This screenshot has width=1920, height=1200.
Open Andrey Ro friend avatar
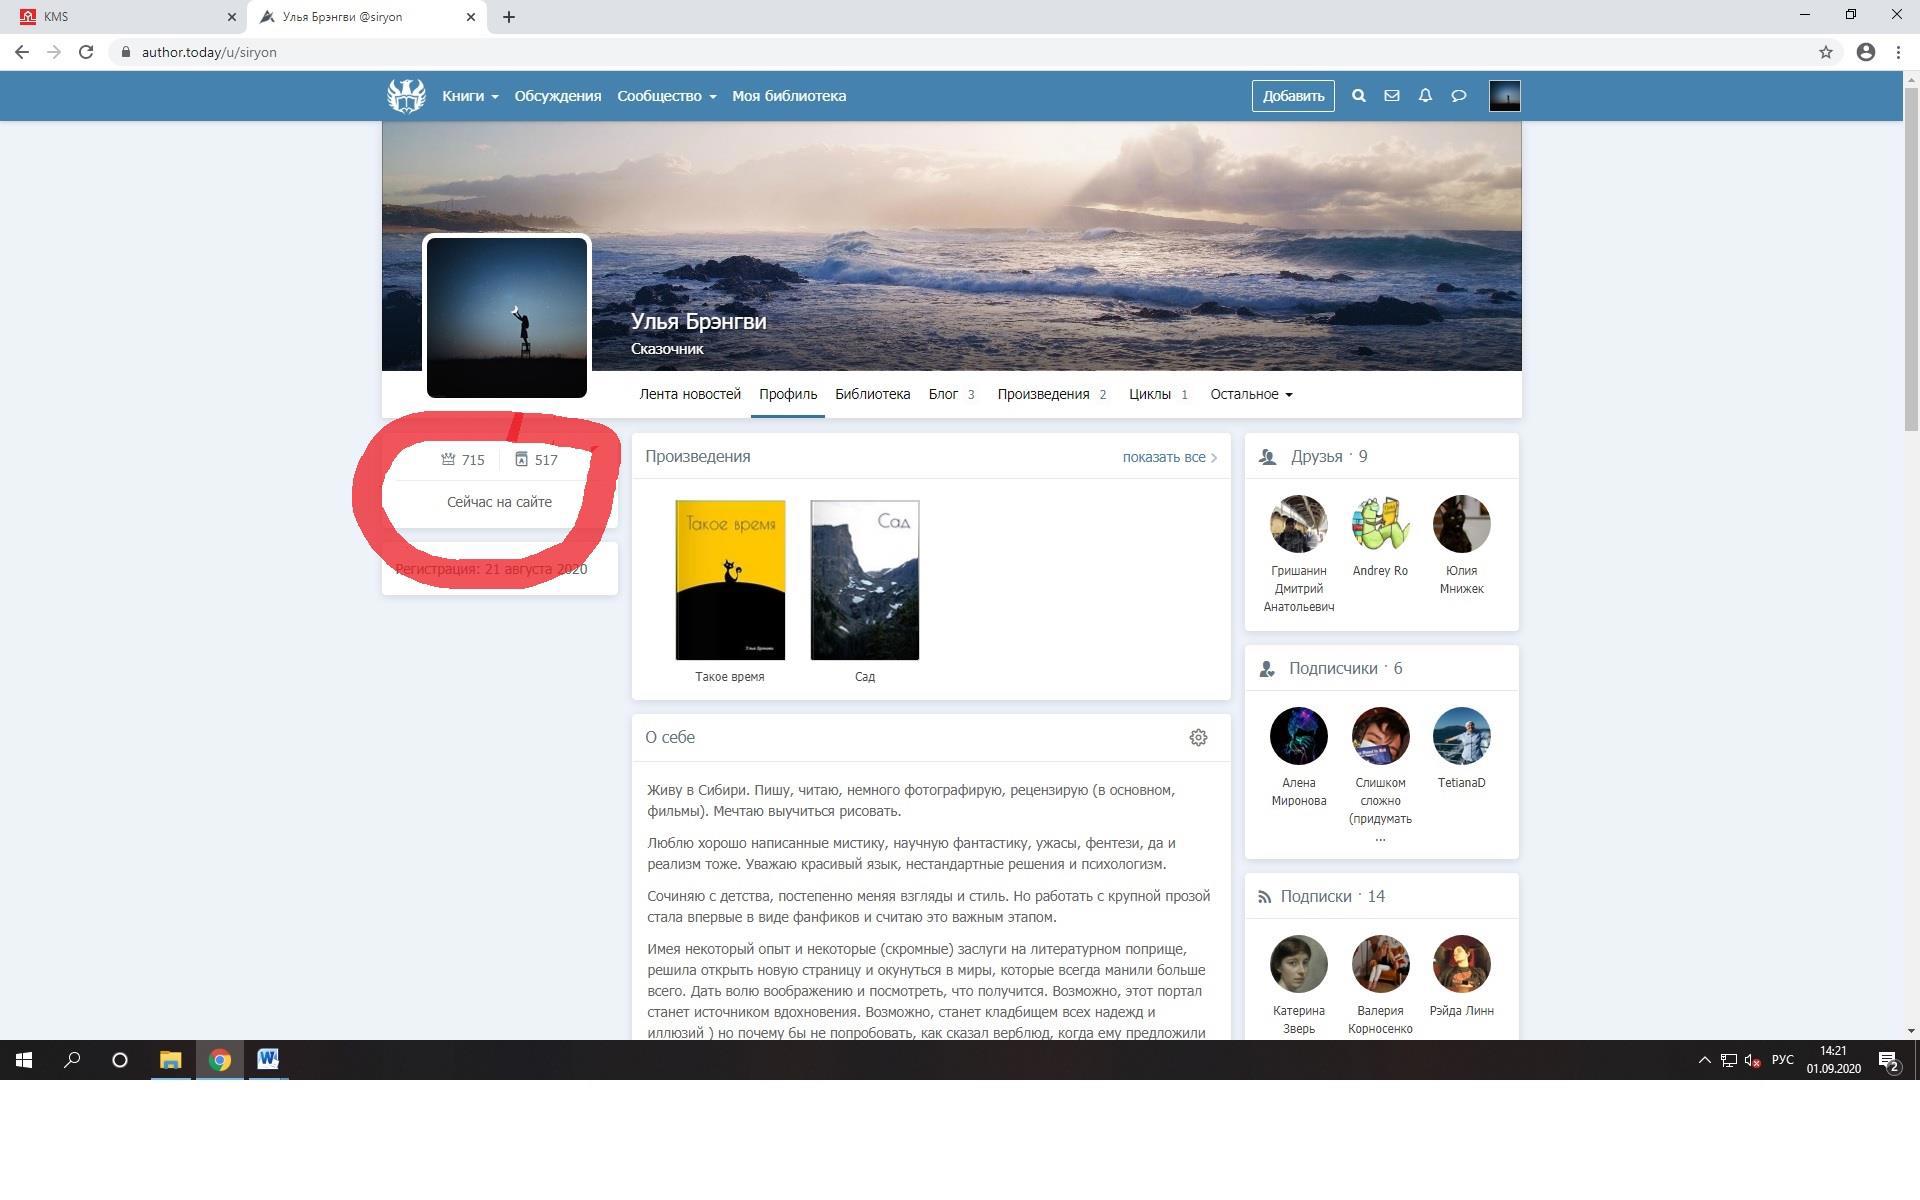click(x=1380, y=524)
